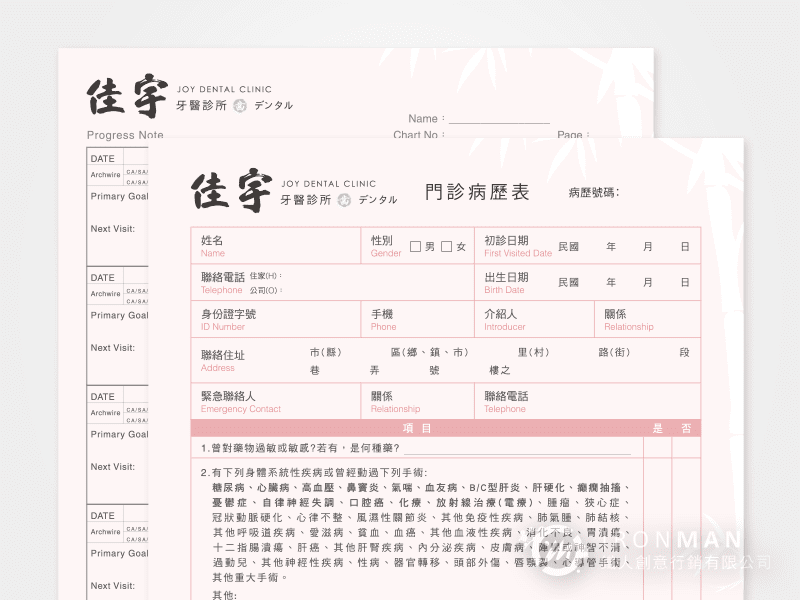Image resolution: width=800 pixels, height=600 pixels.
Task: Click the 市(縣) text in the address row
Action: pyautogui.click(x=325, y=352)
